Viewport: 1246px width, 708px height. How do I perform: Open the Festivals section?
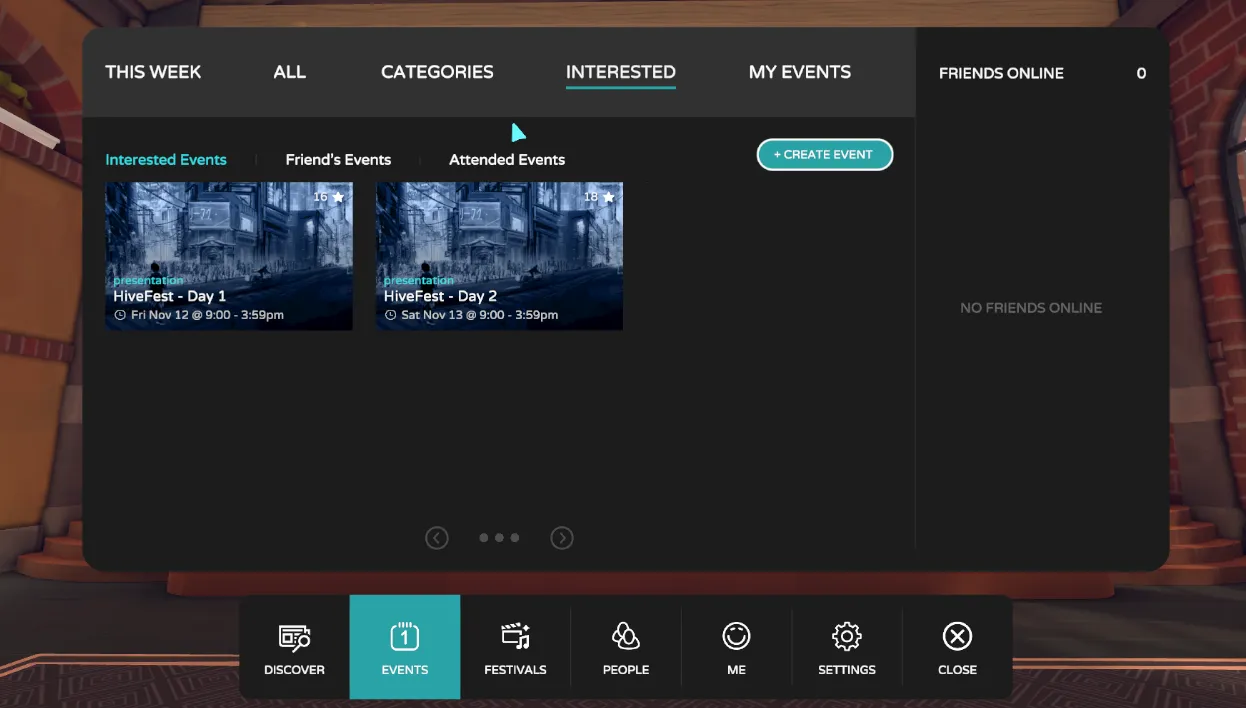point(515,647)
